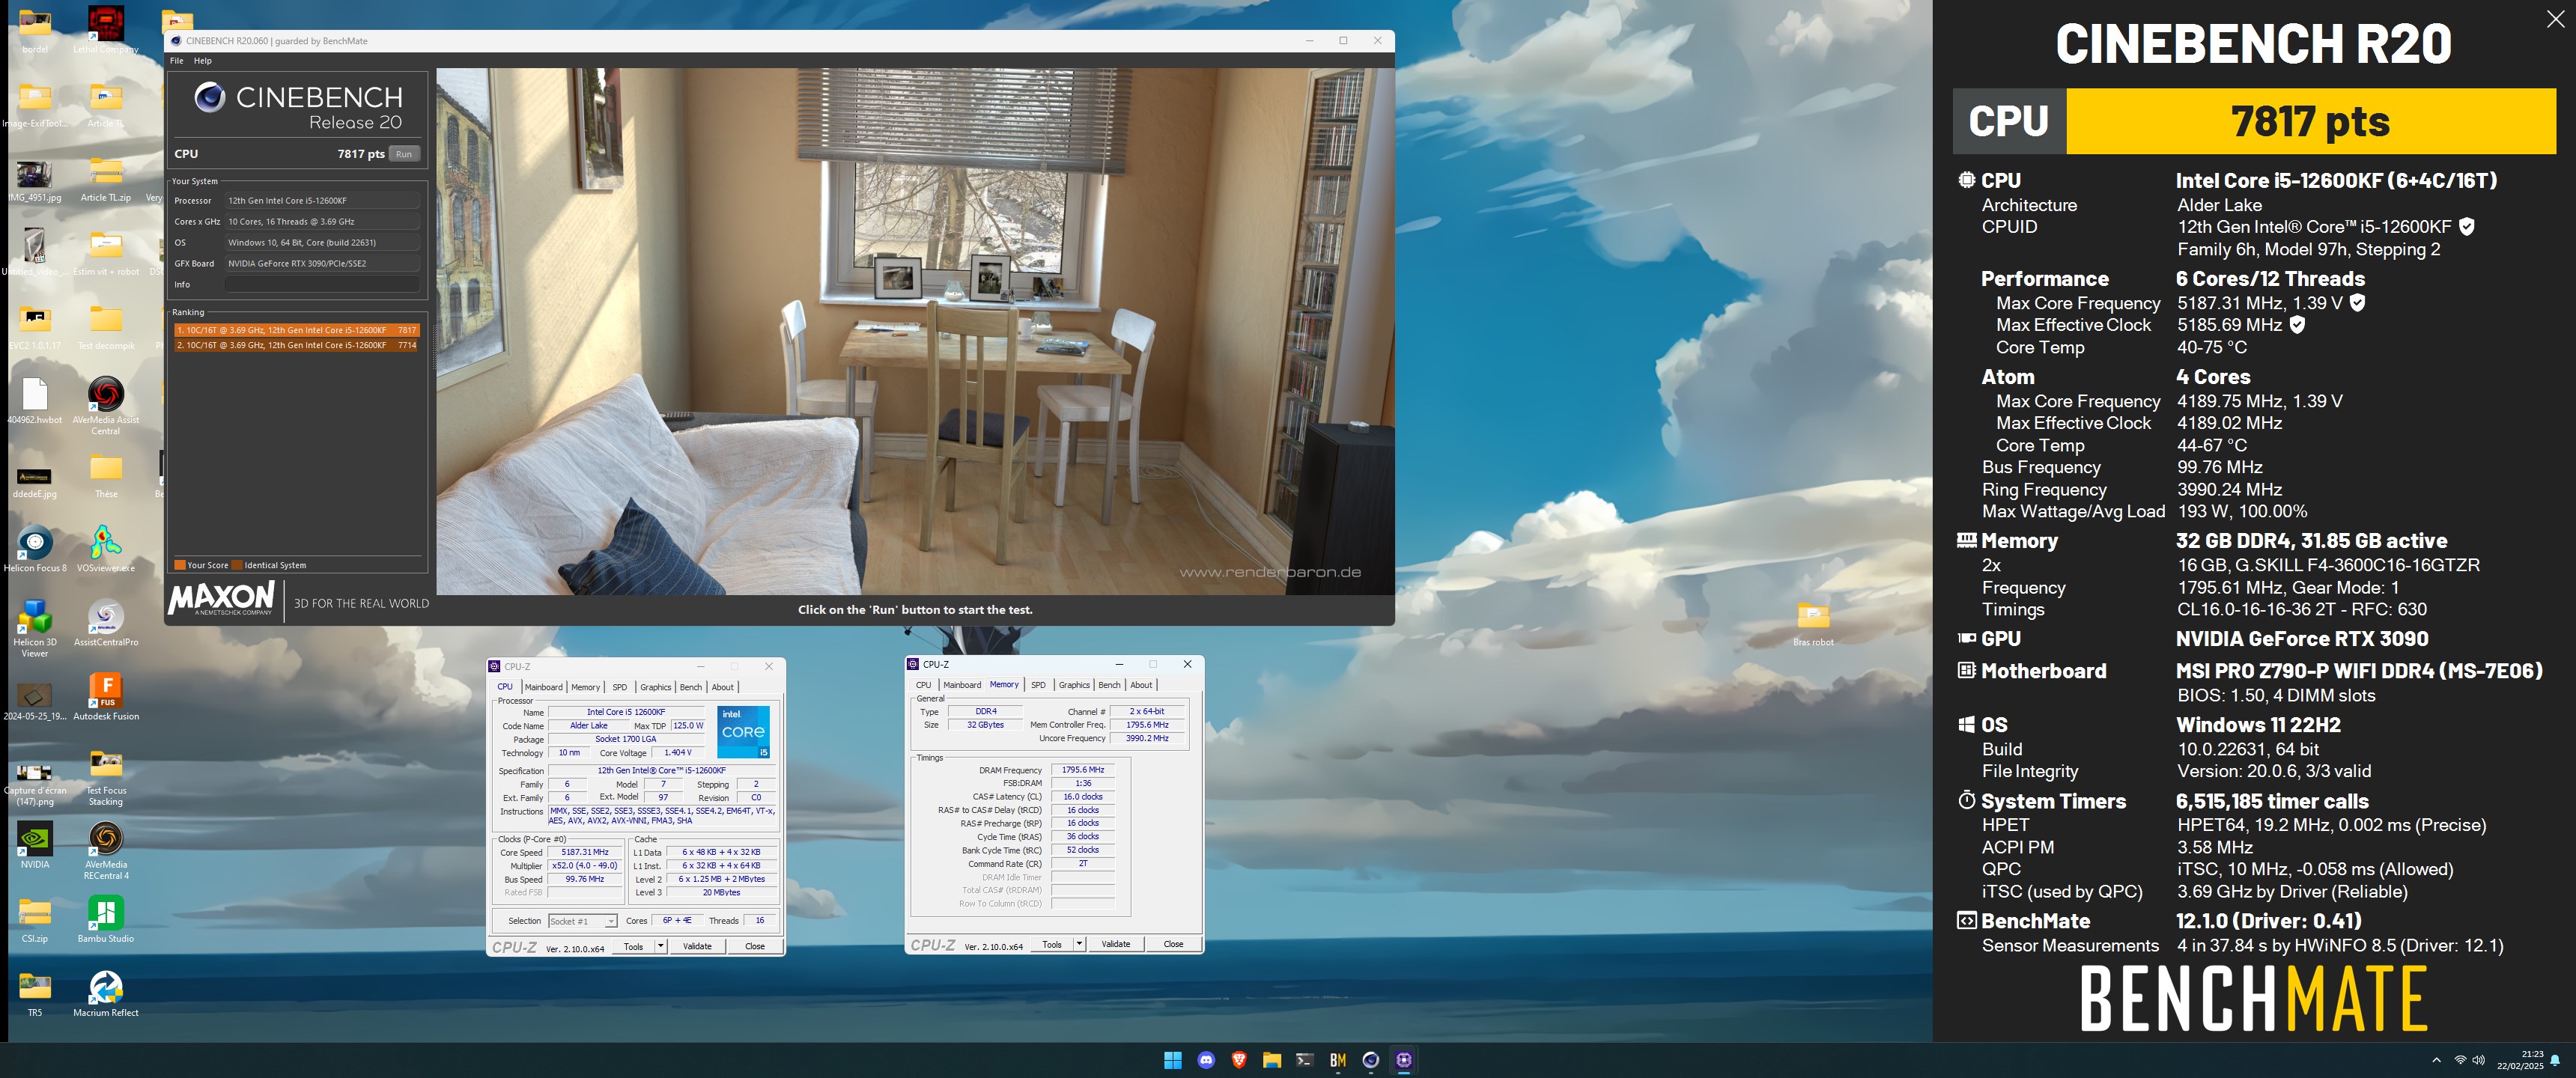Open notifications bell in system tray

click(x=2555, y=1060)
